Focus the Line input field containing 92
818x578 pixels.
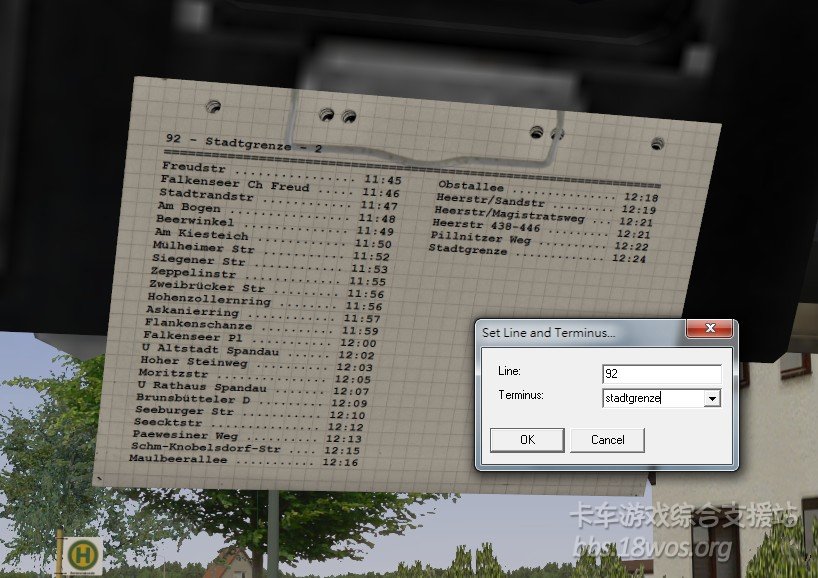661,374
